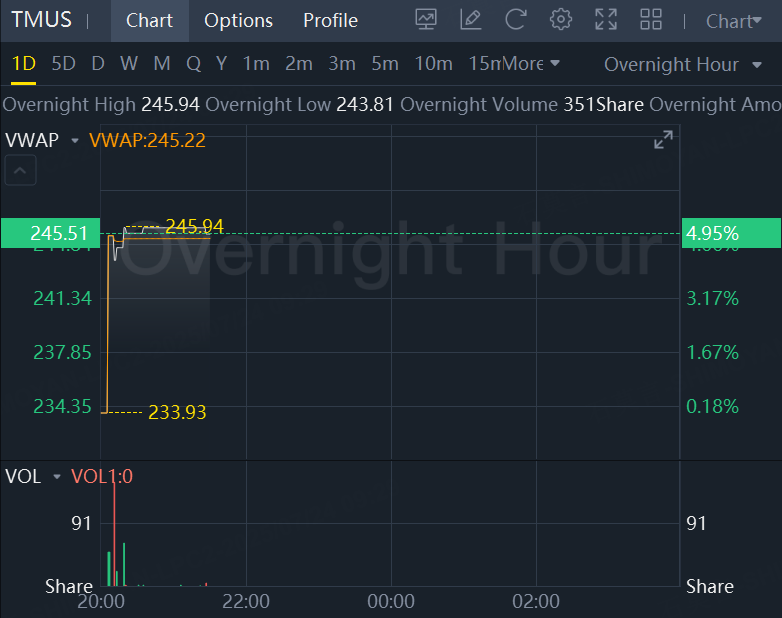This screenshot has height=618, width=782.
Task: Select the 1D timeframe
Action: pos(23,64)
